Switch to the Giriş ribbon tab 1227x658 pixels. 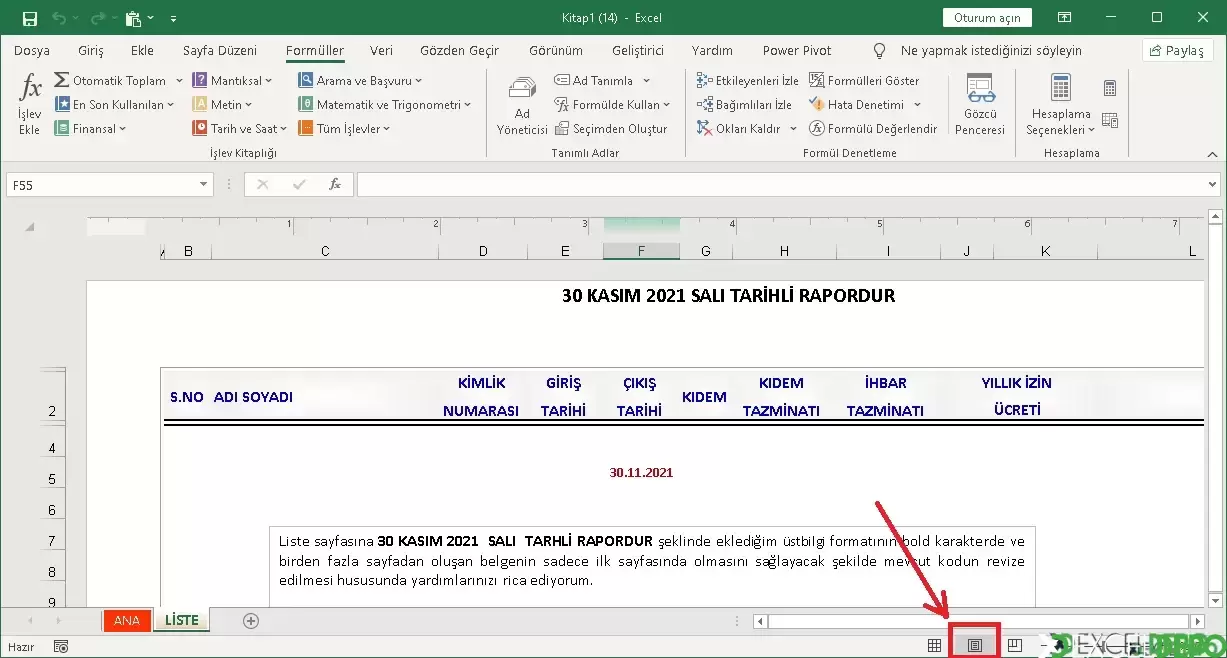coord(91,50)
